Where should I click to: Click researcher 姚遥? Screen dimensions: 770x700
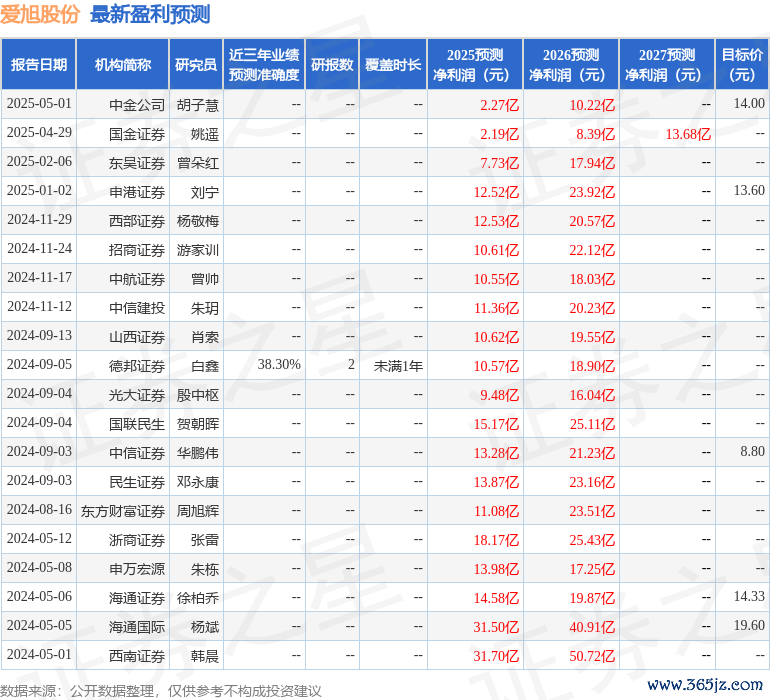tap(205, 134)
